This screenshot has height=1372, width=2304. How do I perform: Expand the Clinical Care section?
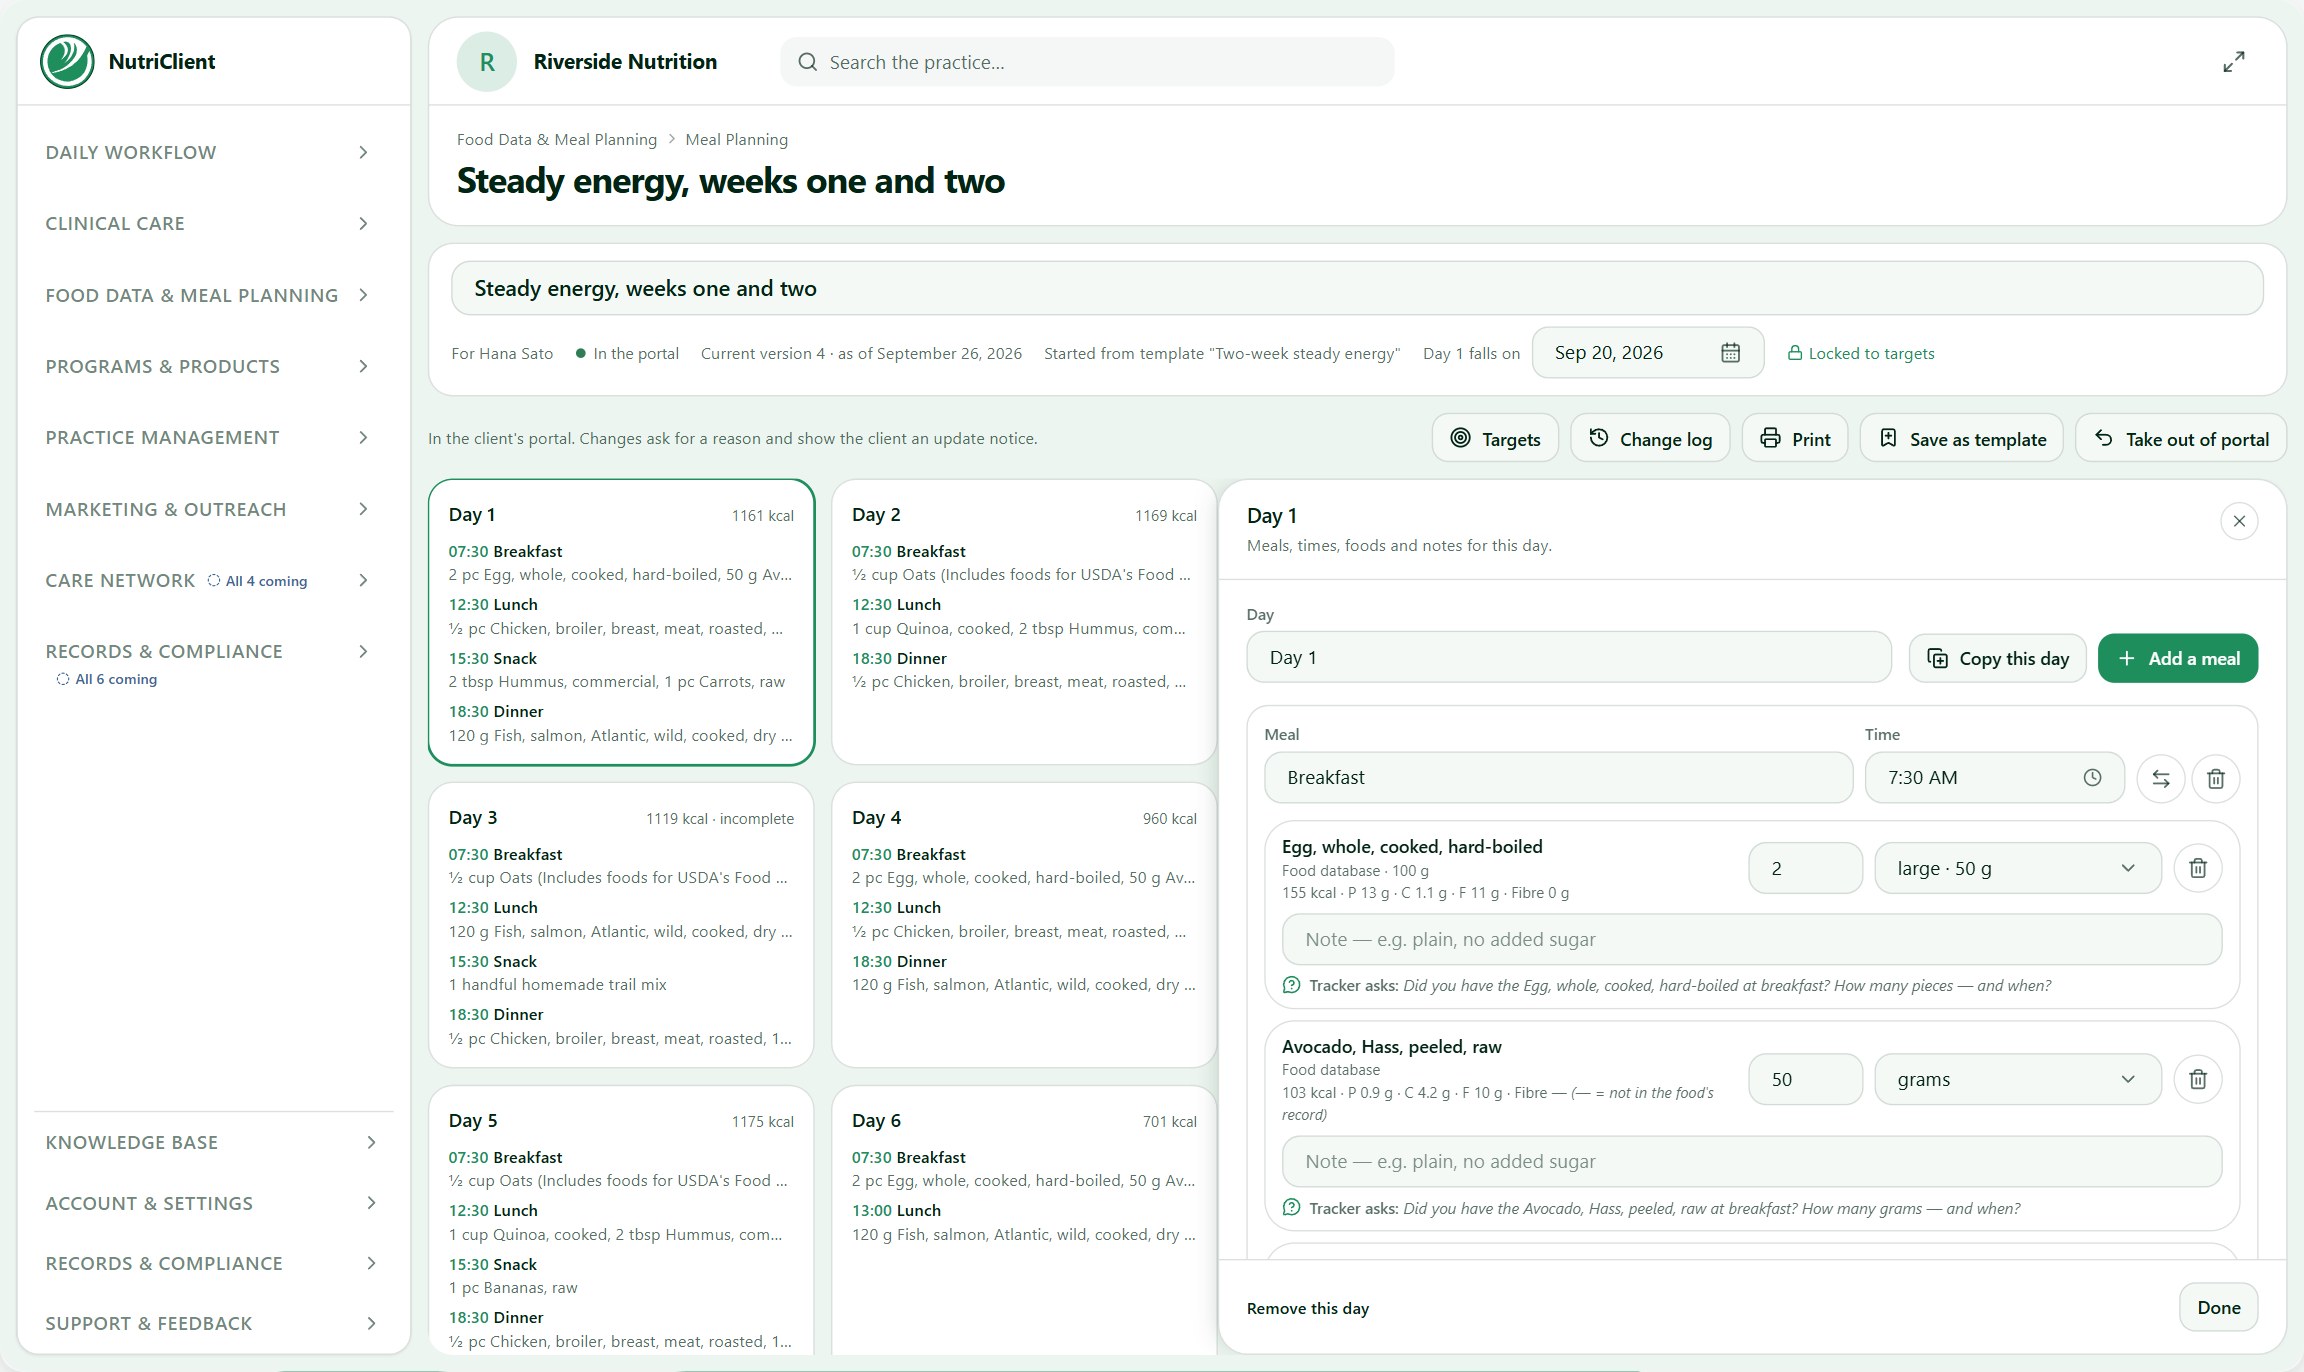coord(207,223)
